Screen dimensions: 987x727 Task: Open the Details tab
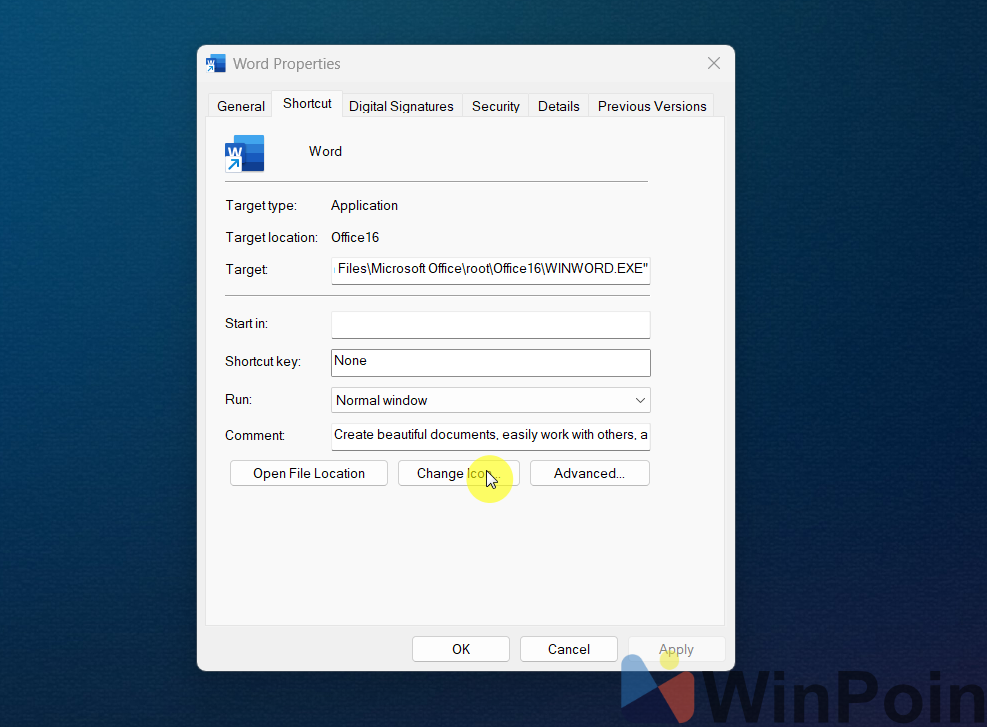[x=558, y=106]
